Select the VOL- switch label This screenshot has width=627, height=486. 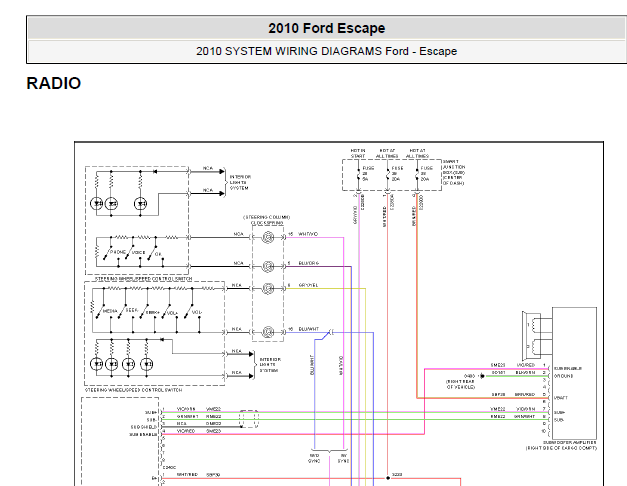tap(197, 312)
